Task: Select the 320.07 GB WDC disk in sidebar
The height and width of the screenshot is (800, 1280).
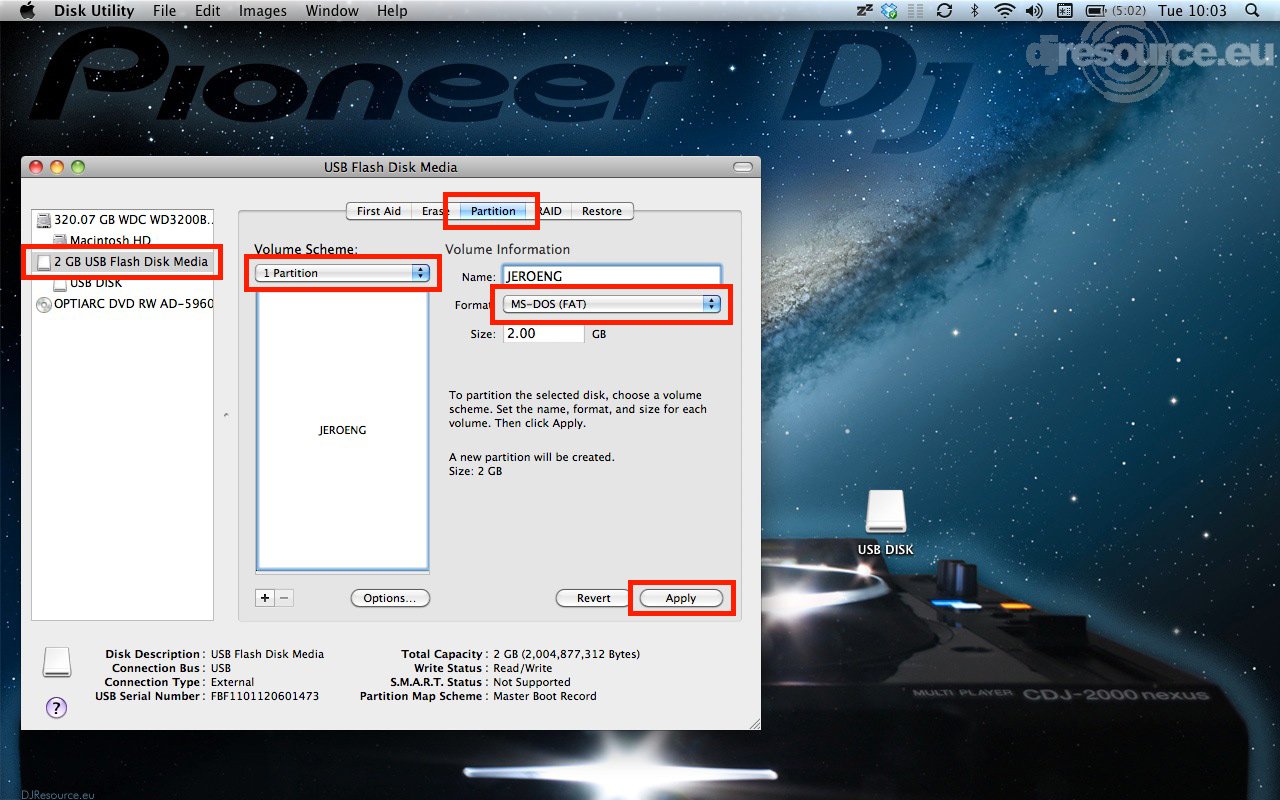Action: 124,220
